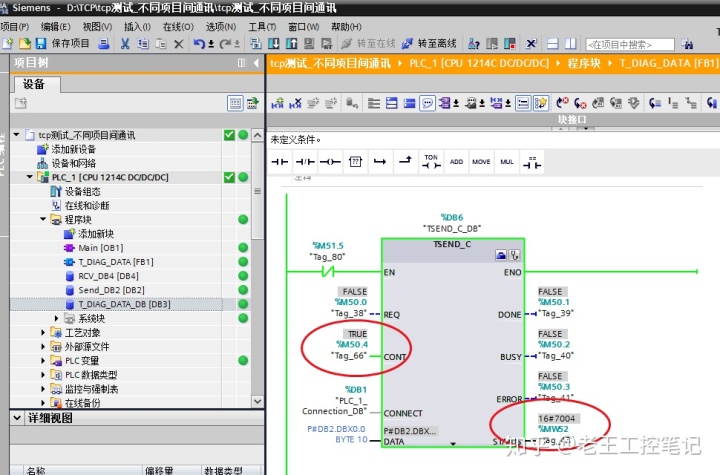Save project with 保存项目 button
The width and height of the screenshot is (720, 475).
pyautogui.click(x=62, y=44)
